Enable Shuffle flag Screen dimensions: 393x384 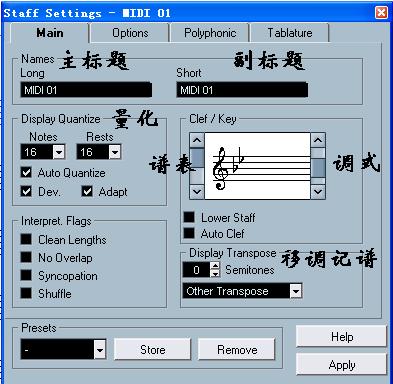[26, 293]
